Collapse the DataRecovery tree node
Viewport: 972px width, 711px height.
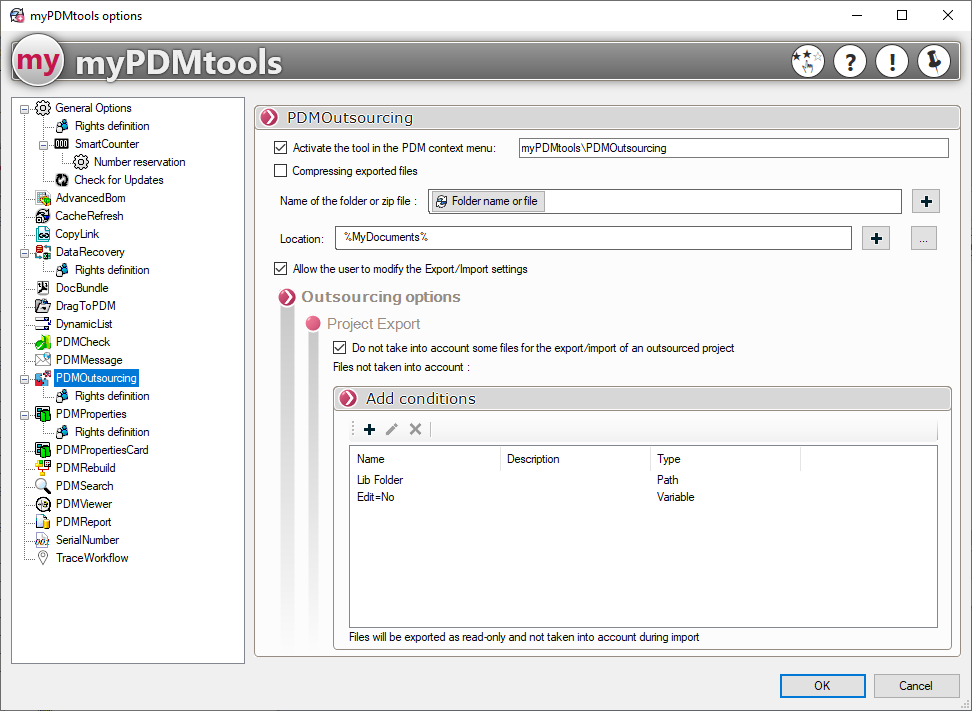pos(25,252)
